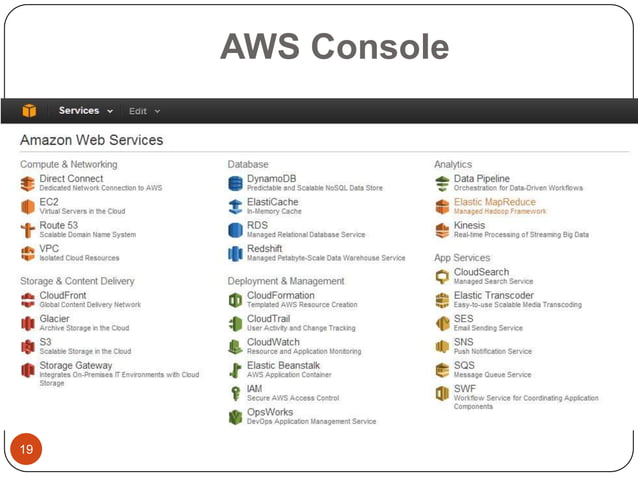The height and width of the screenshot is (478, 638).
Task: Open the CloudTrail link
Action: [x=269, y=319]
